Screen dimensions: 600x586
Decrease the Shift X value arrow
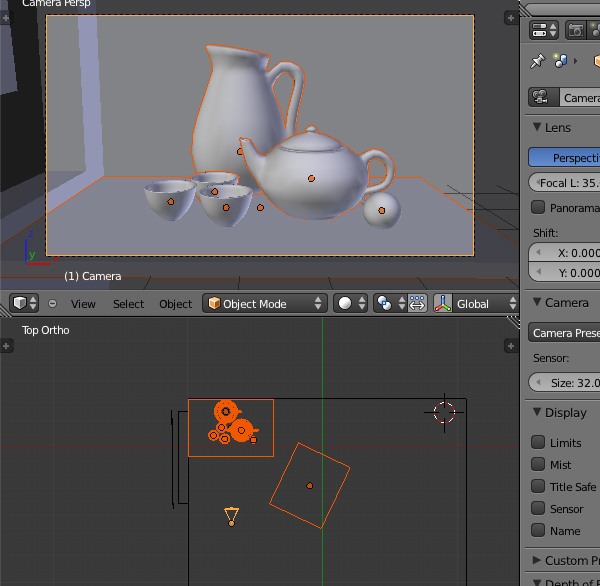[x=539, y=252]
